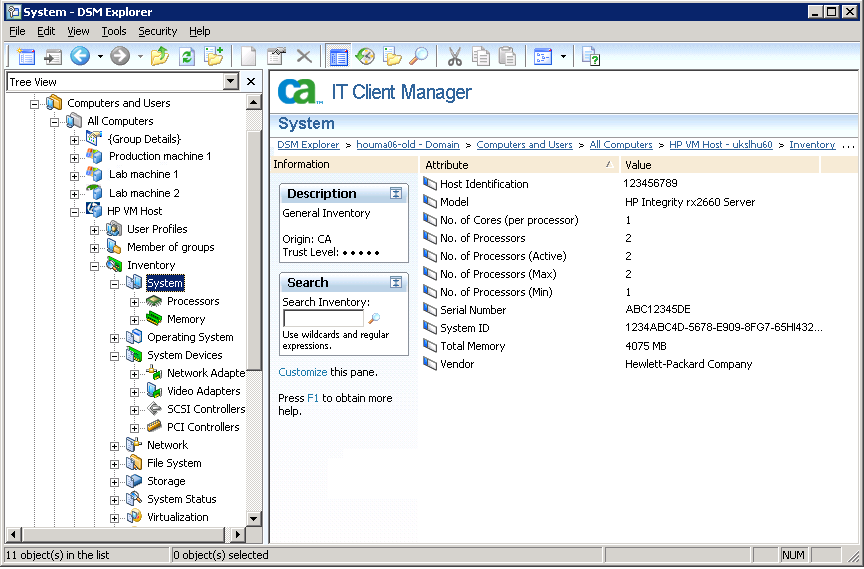Screen dimensions: 864x569
Task: Click the green Refresh toolbar icon
Action: point(187,57)
